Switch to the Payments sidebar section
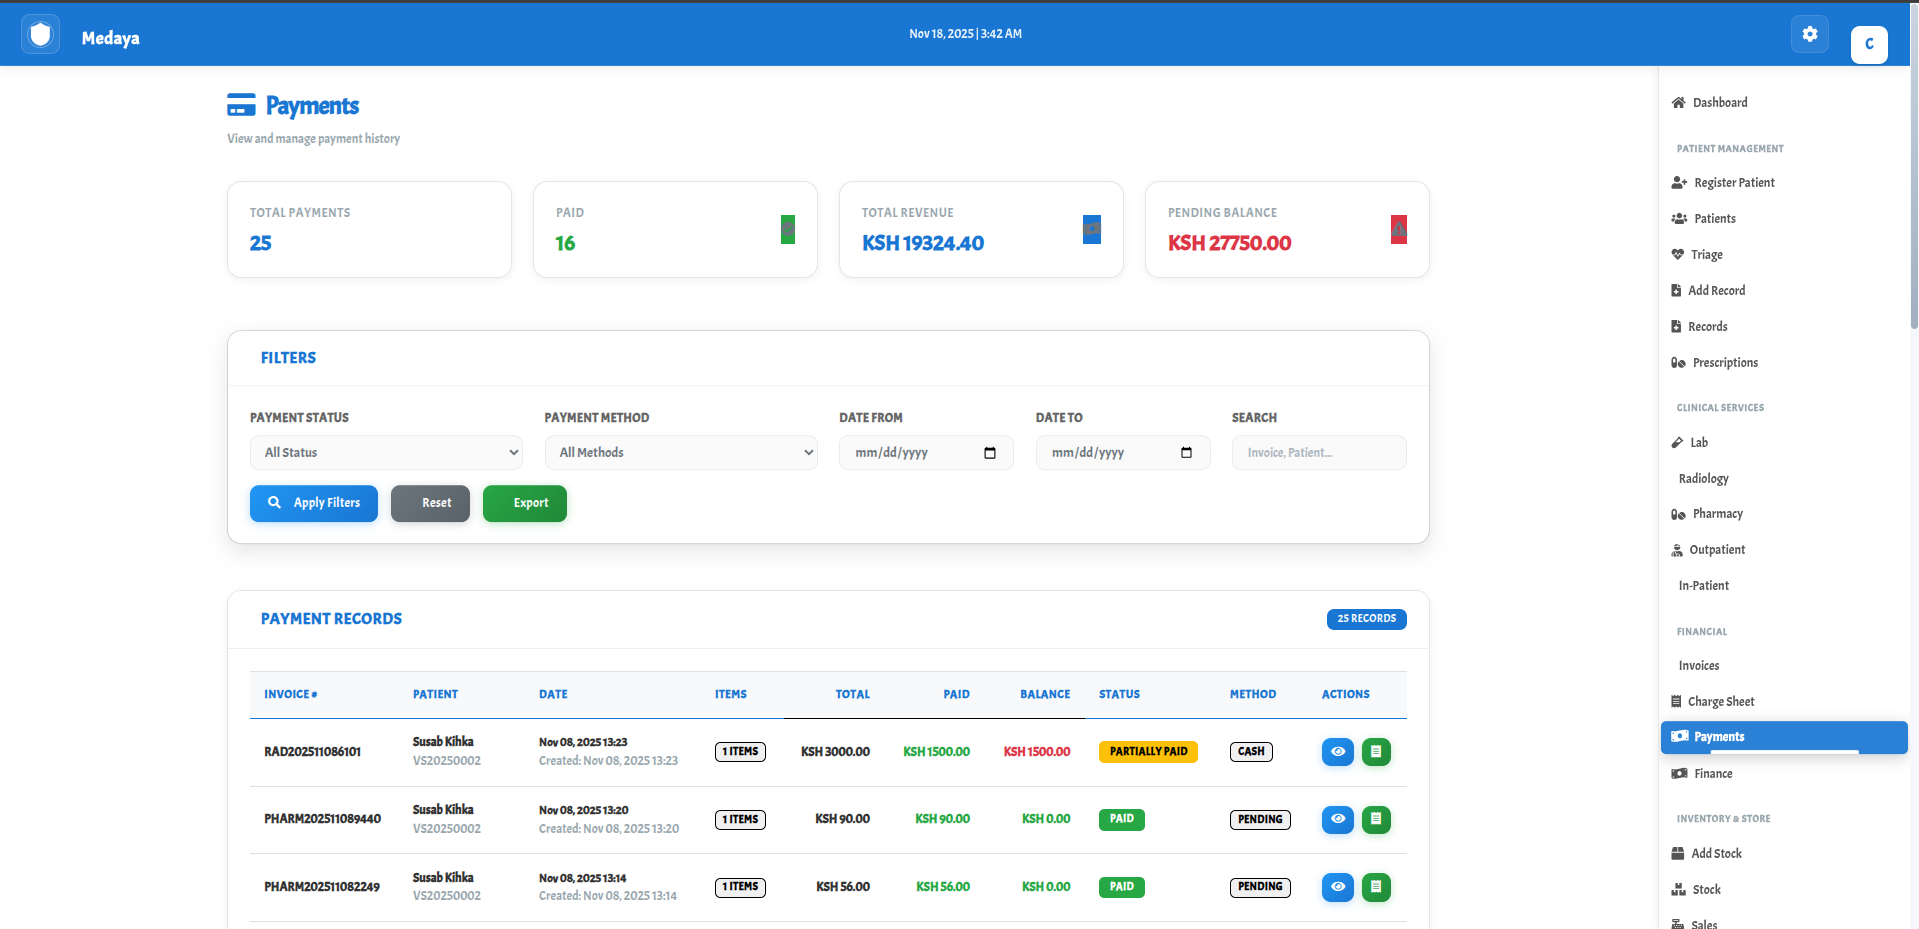 click(x=1720, y=737)
